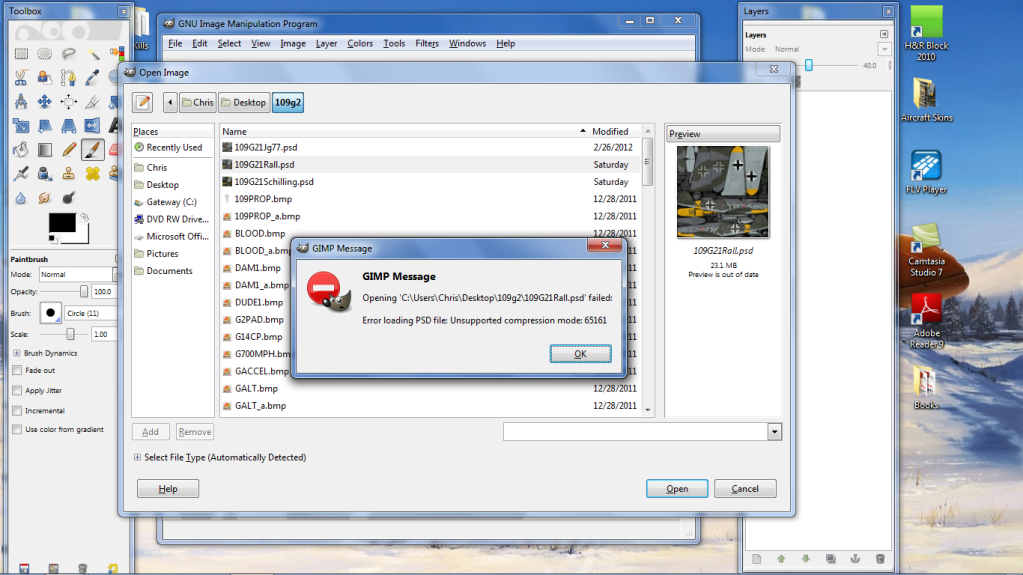Select the Free Select lasso tool

tap(69, 54)
